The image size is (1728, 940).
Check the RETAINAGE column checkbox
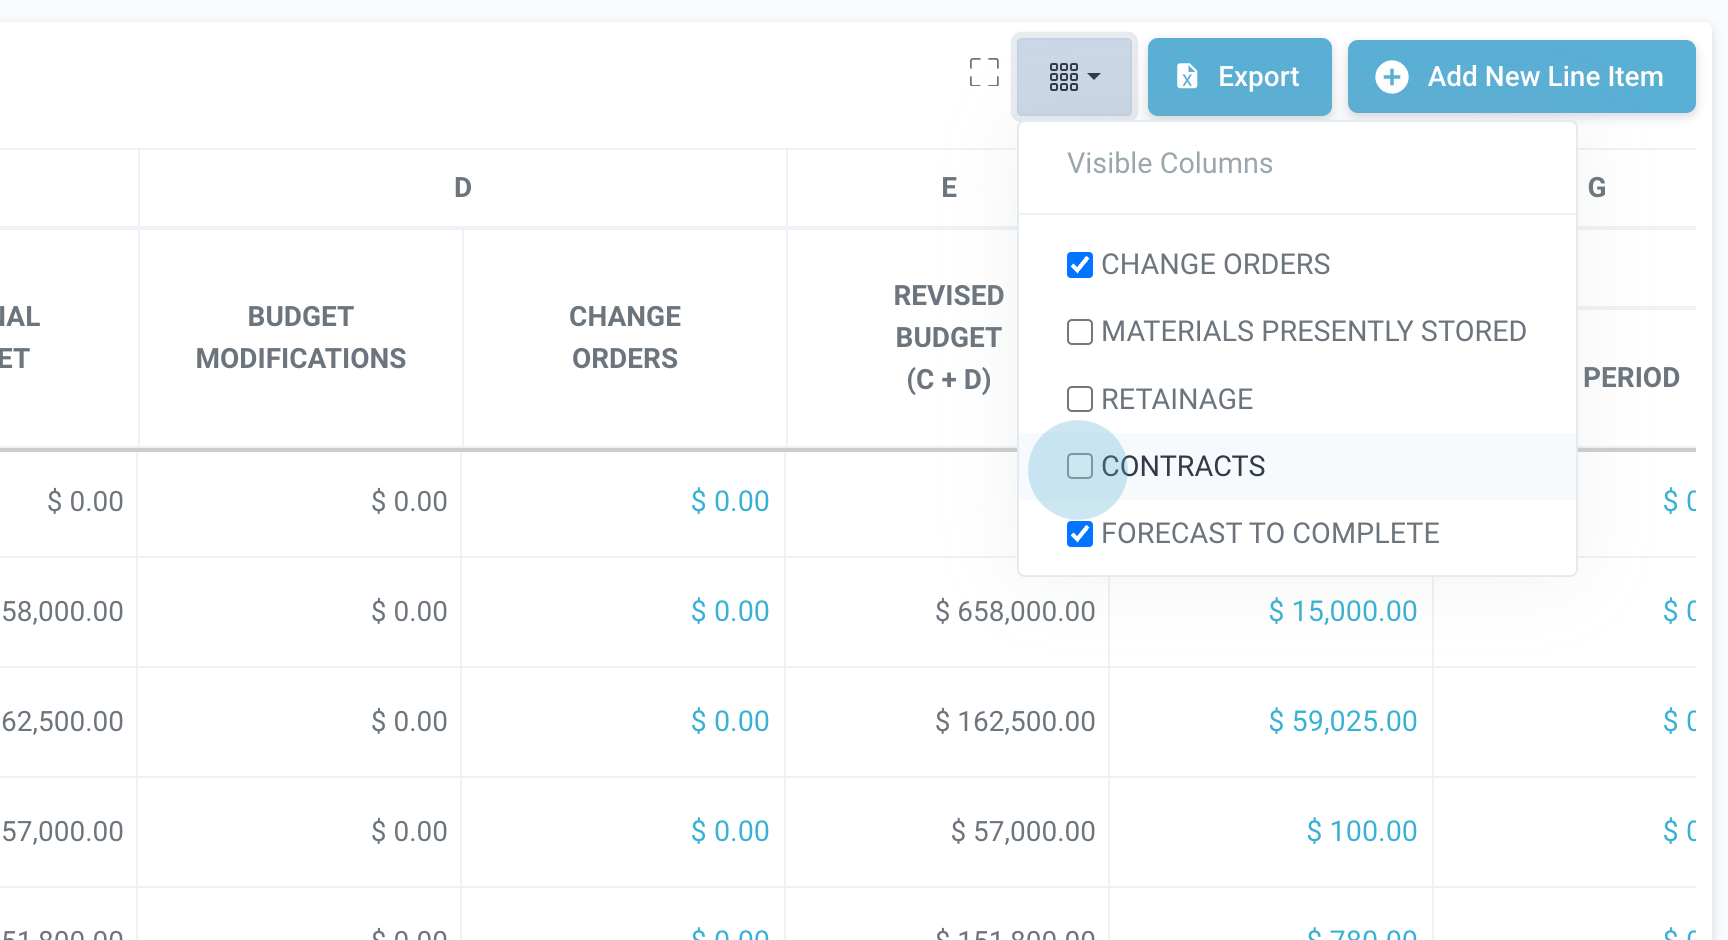pyautogui.click(x=1080, y=400)
